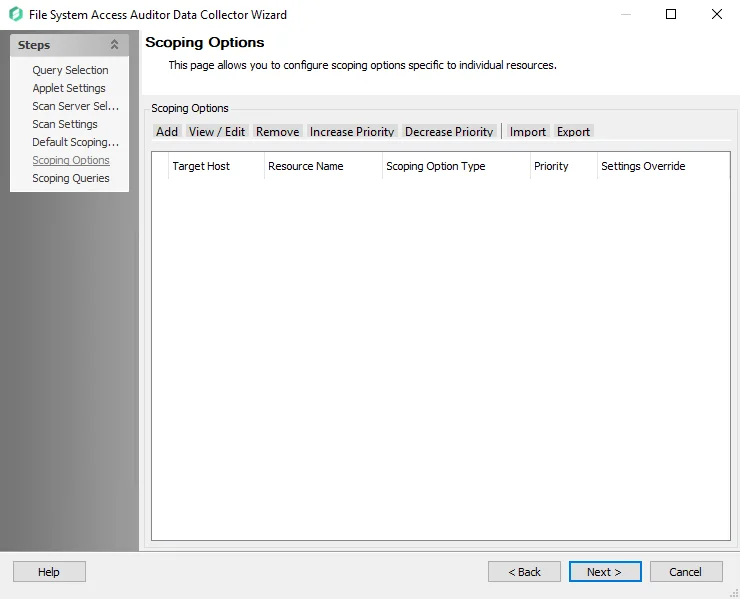Open Scan Settings step
Viewport: 740px width, 599px height.
click(65, 124)
